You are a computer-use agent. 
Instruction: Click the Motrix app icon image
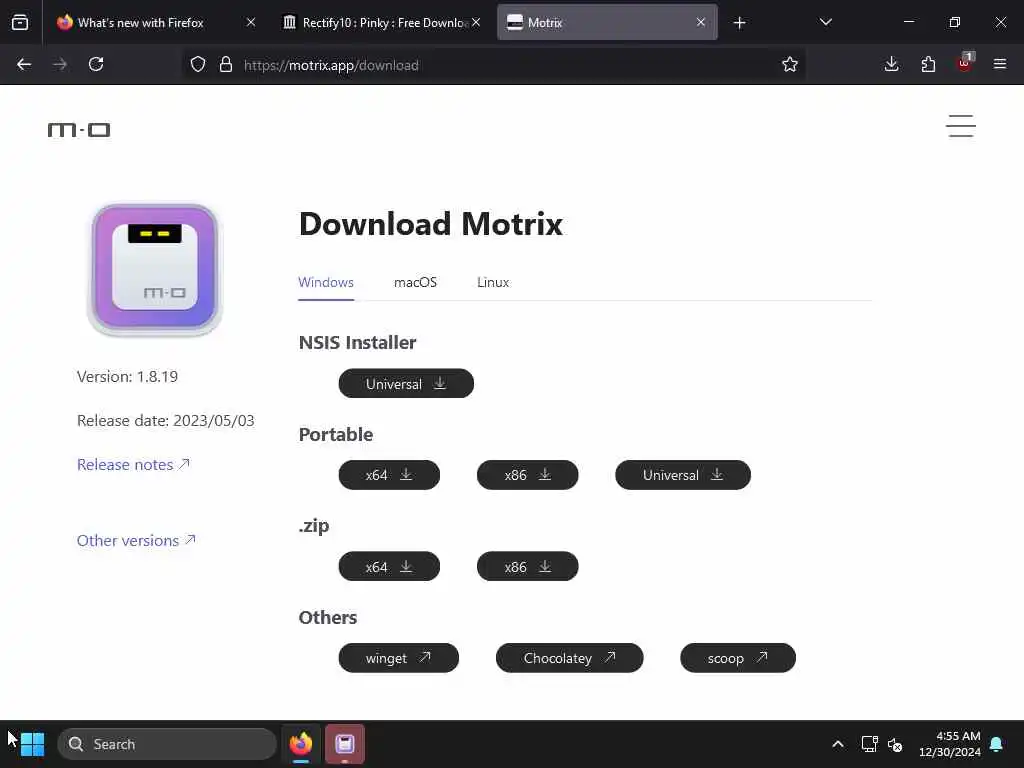155,269
